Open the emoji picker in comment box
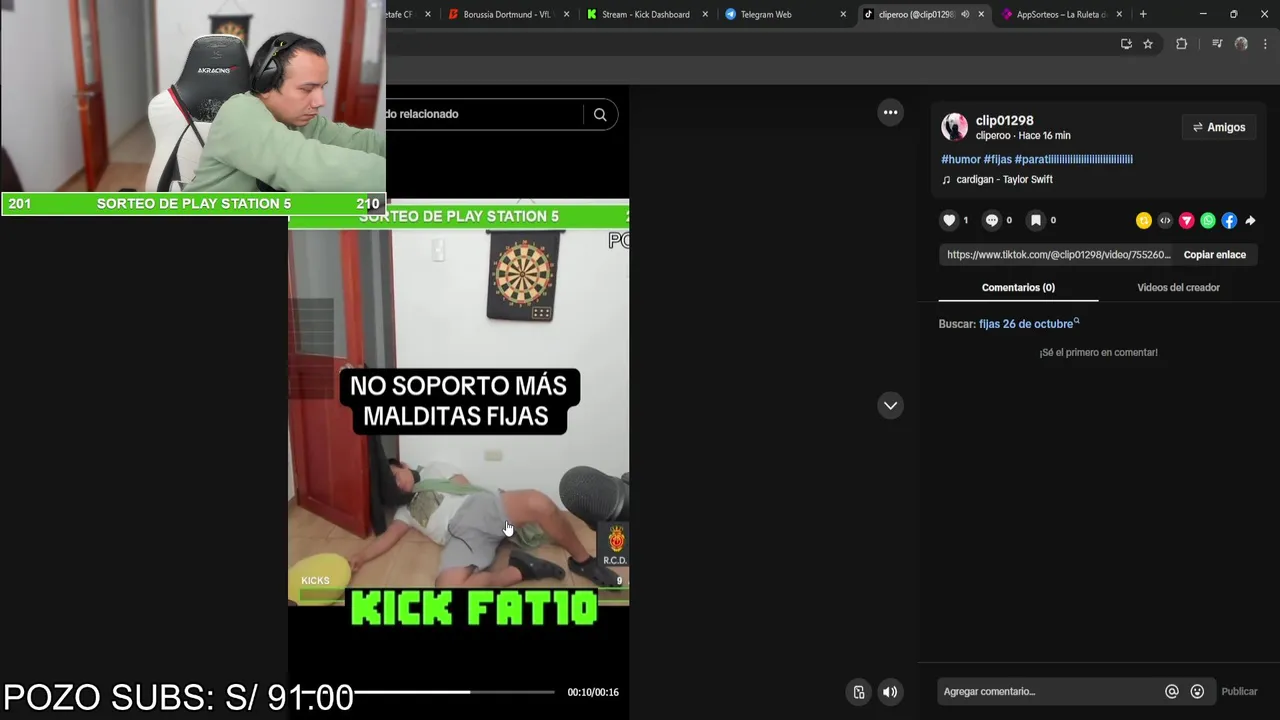1280x720 pixels. tap(1197, 691)
